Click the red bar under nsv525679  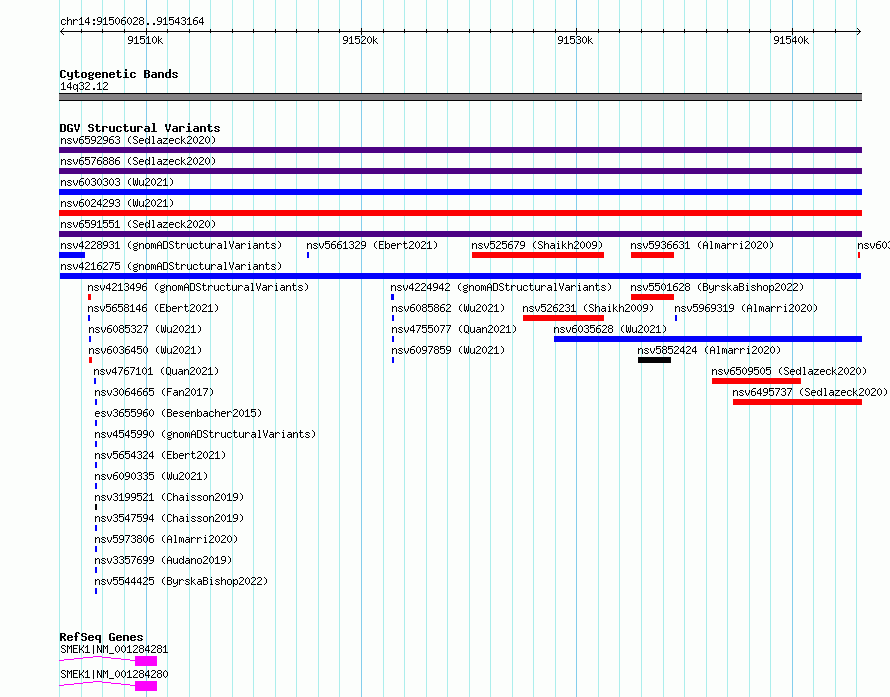click(x=538, y=255)
